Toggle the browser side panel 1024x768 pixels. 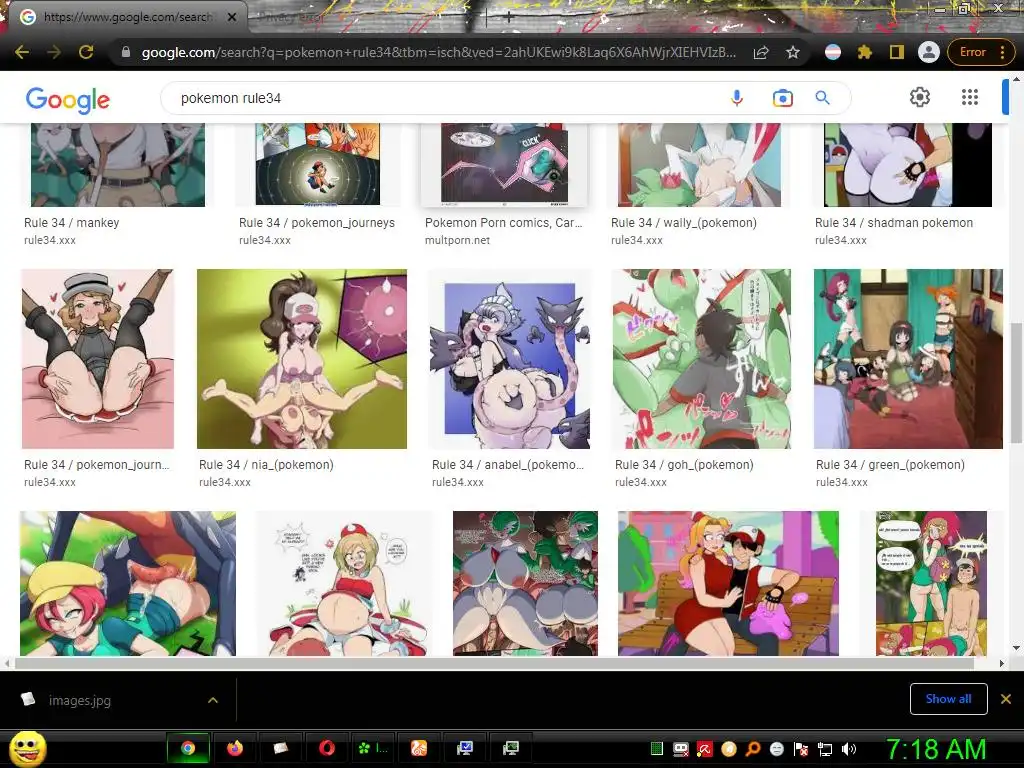pyautogui.click(x=897, y=52)
